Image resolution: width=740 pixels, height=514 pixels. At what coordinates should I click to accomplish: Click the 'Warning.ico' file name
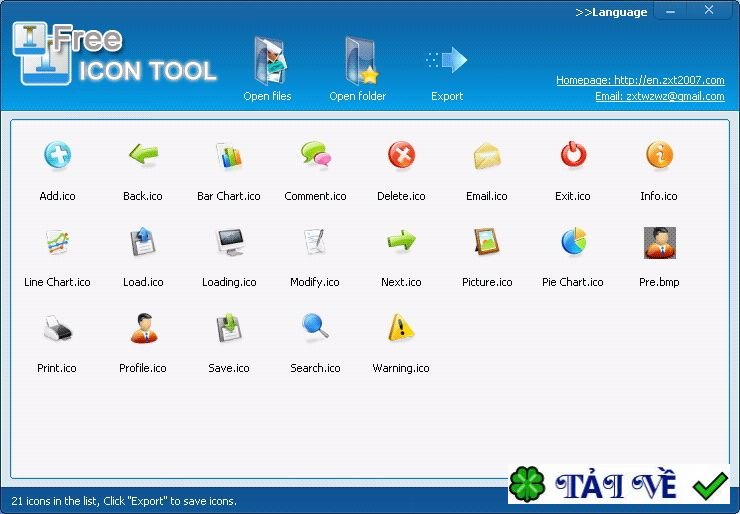click(401, 368)
